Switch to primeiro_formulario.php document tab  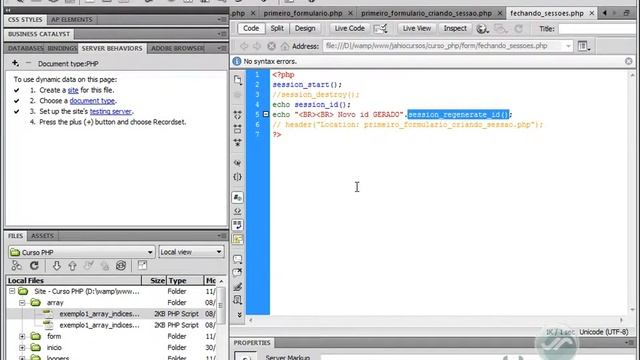[x=303, y=13]
